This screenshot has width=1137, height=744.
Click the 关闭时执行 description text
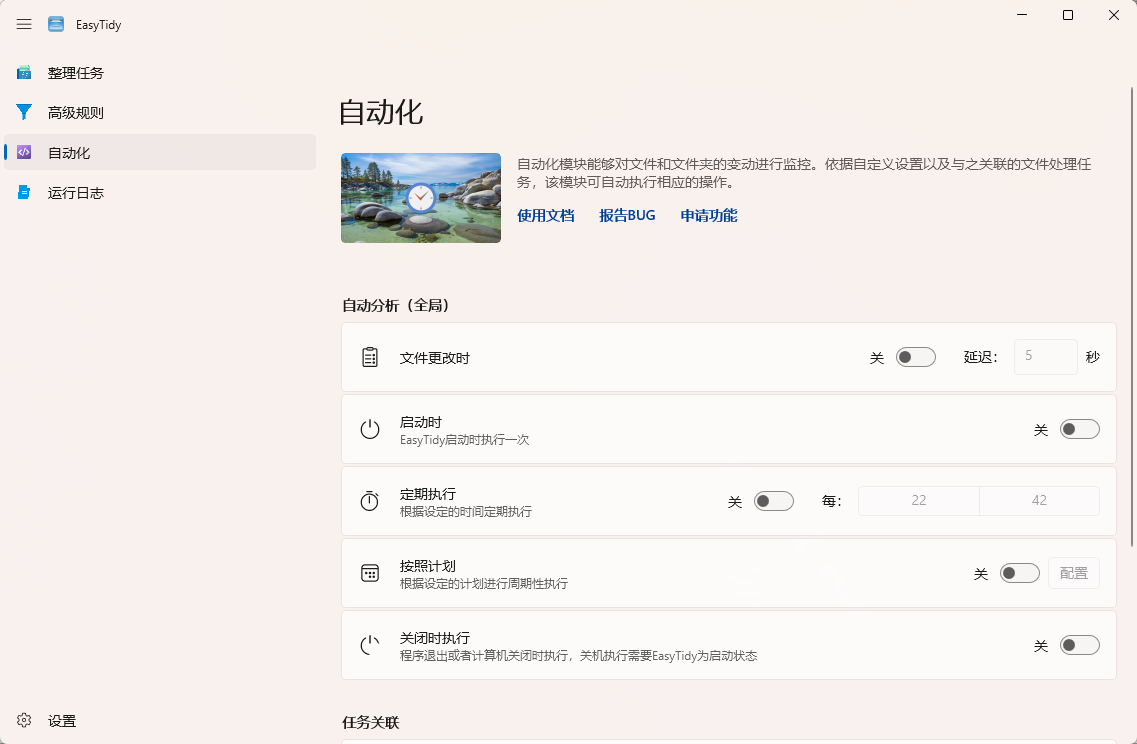tap(579, 656)
